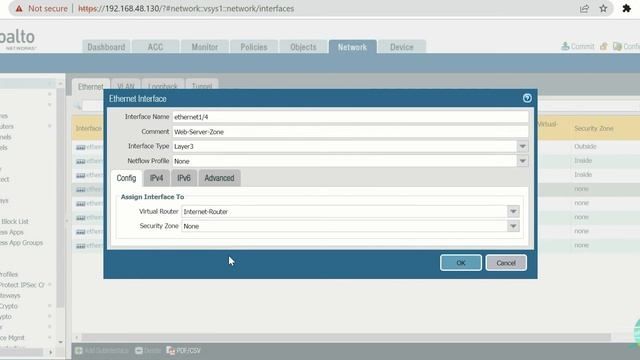640x360 pixels.
Task: Bookmark page with star icon
Action: click(603, 9)
